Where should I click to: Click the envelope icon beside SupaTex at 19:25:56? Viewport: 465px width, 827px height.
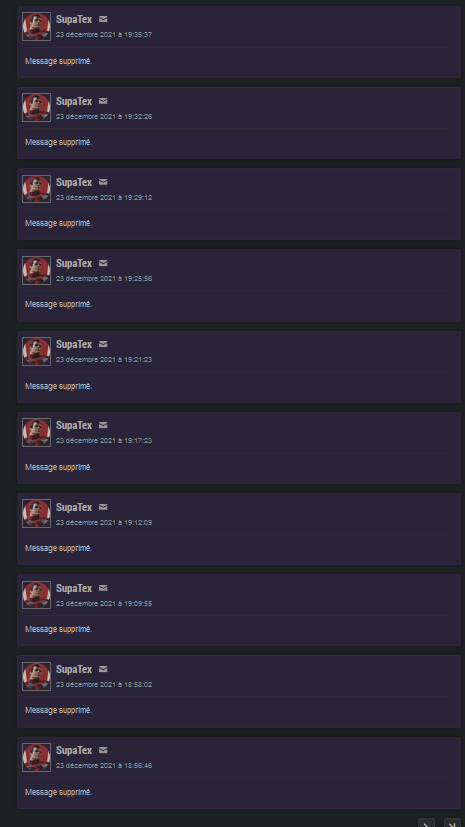[103, 263]
